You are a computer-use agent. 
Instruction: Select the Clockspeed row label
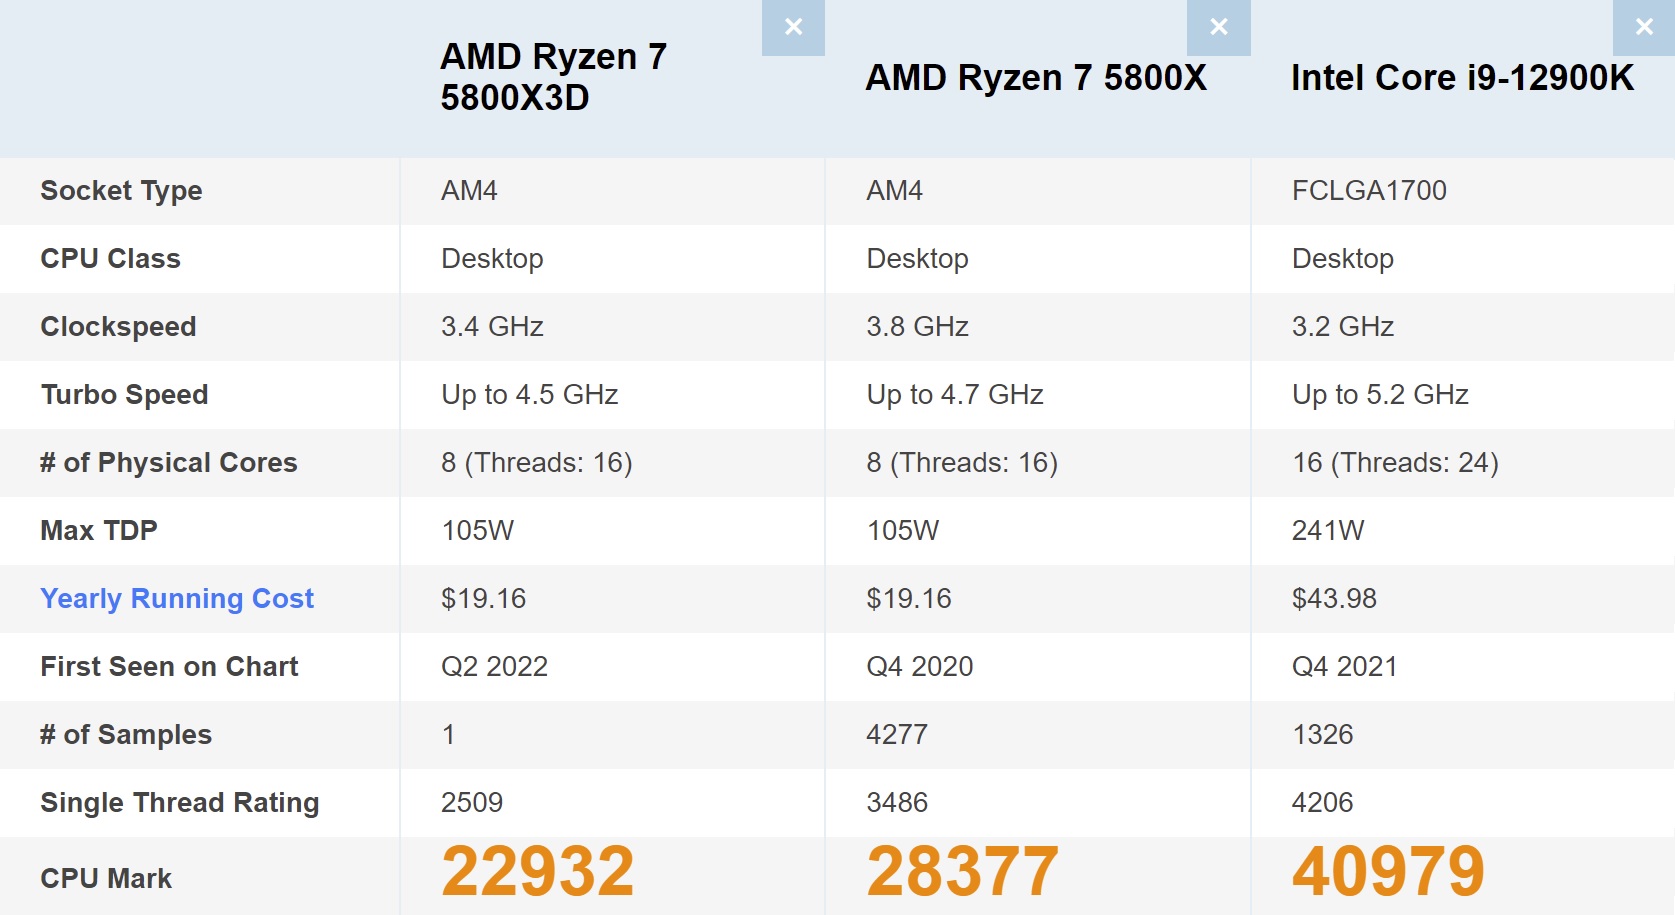pos(117,326)
